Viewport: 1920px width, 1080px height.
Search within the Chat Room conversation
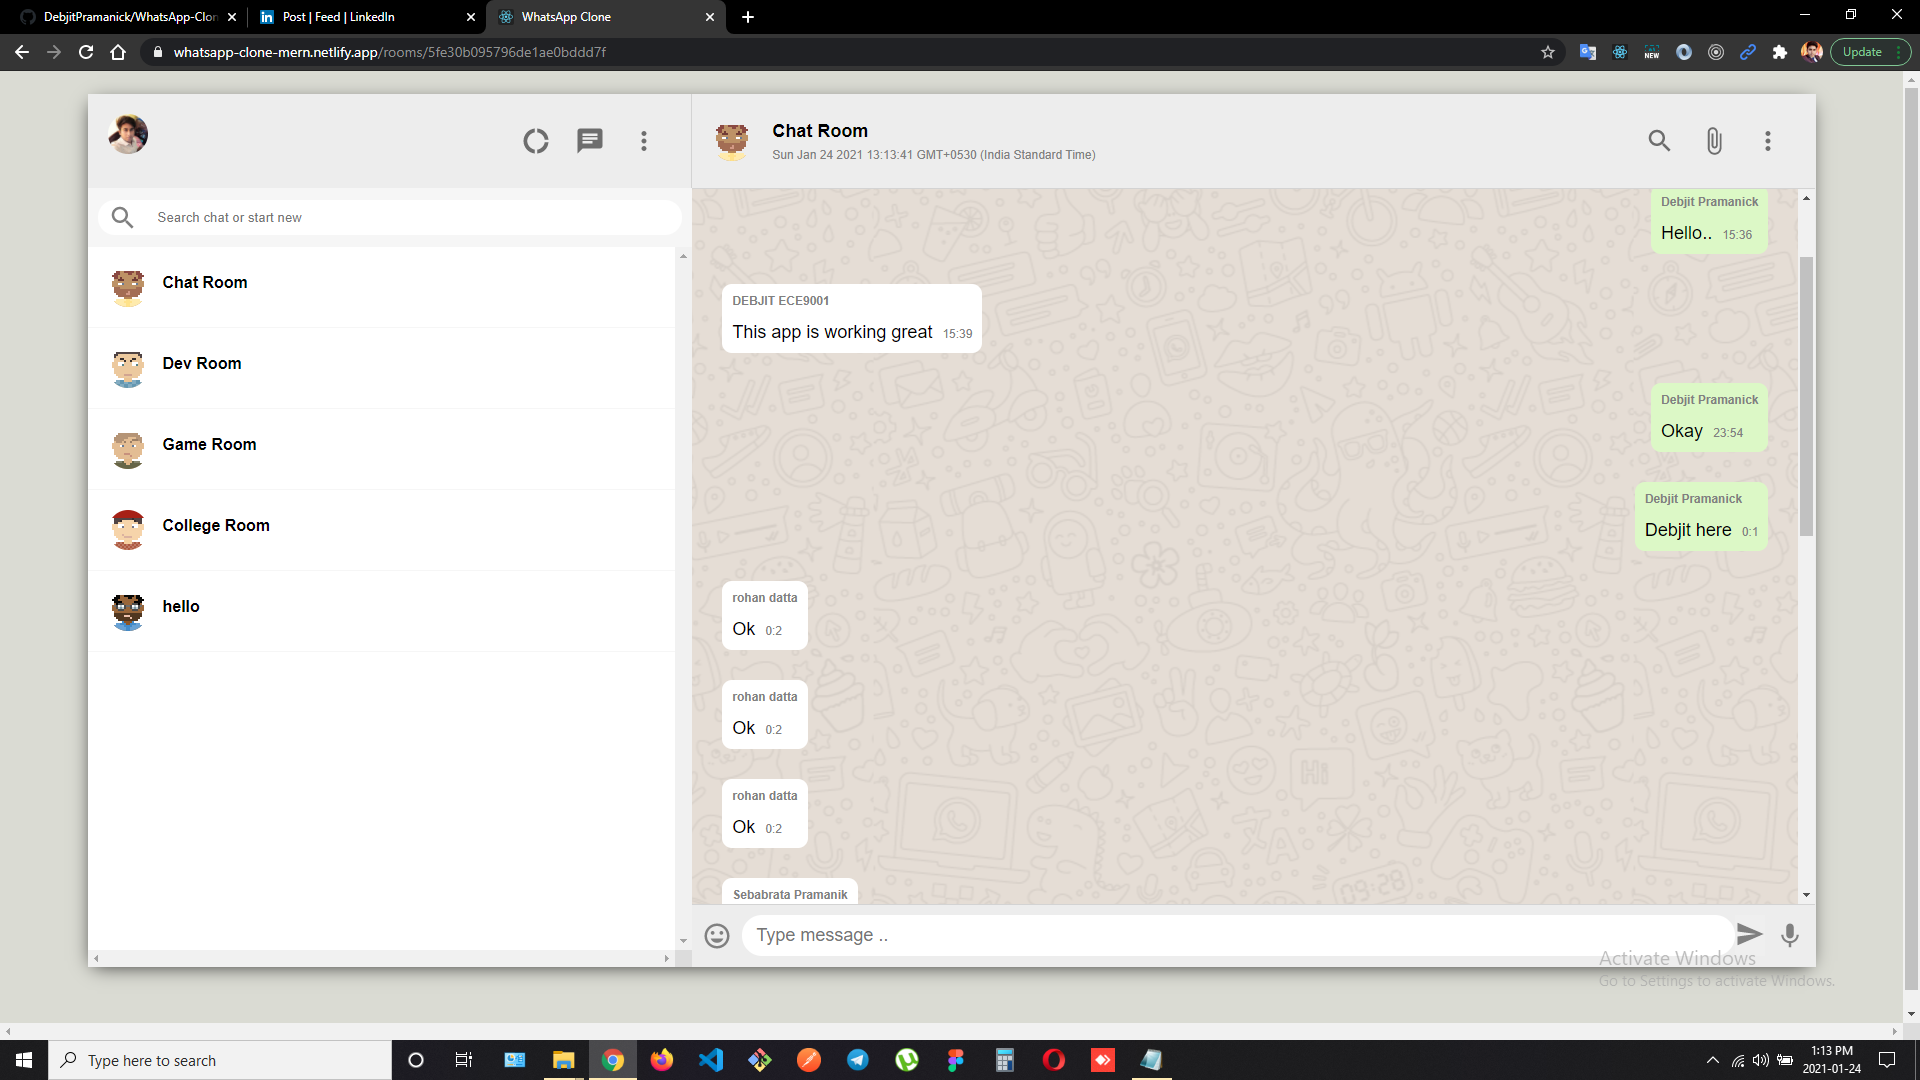[1659, 141]
